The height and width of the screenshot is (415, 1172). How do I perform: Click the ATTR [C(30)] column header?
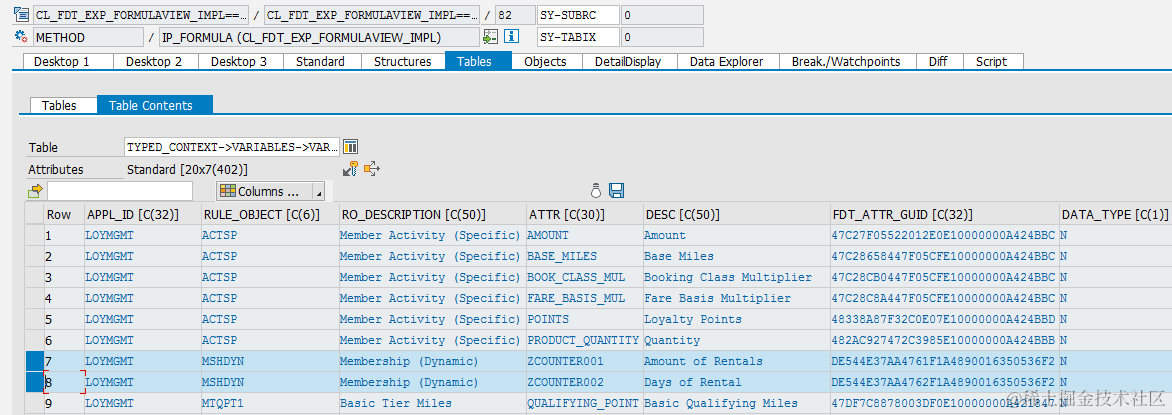coord(585,214)
